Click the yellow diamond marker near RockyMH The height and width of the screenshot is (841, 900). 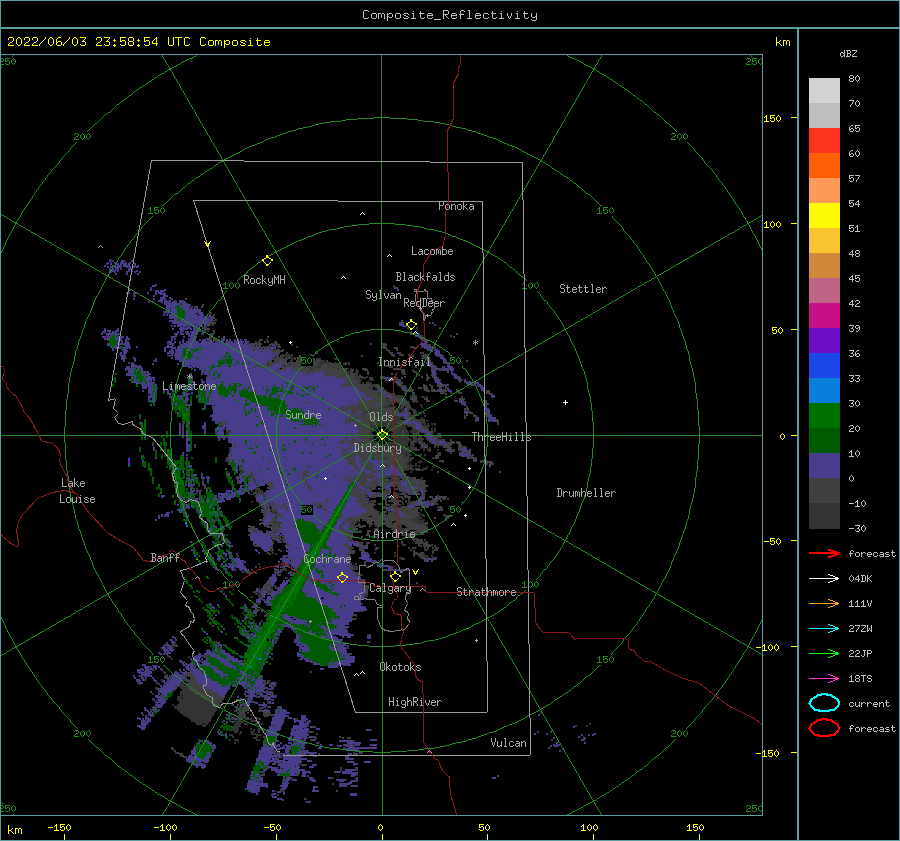pyautogui.click(x=267, y=261)
